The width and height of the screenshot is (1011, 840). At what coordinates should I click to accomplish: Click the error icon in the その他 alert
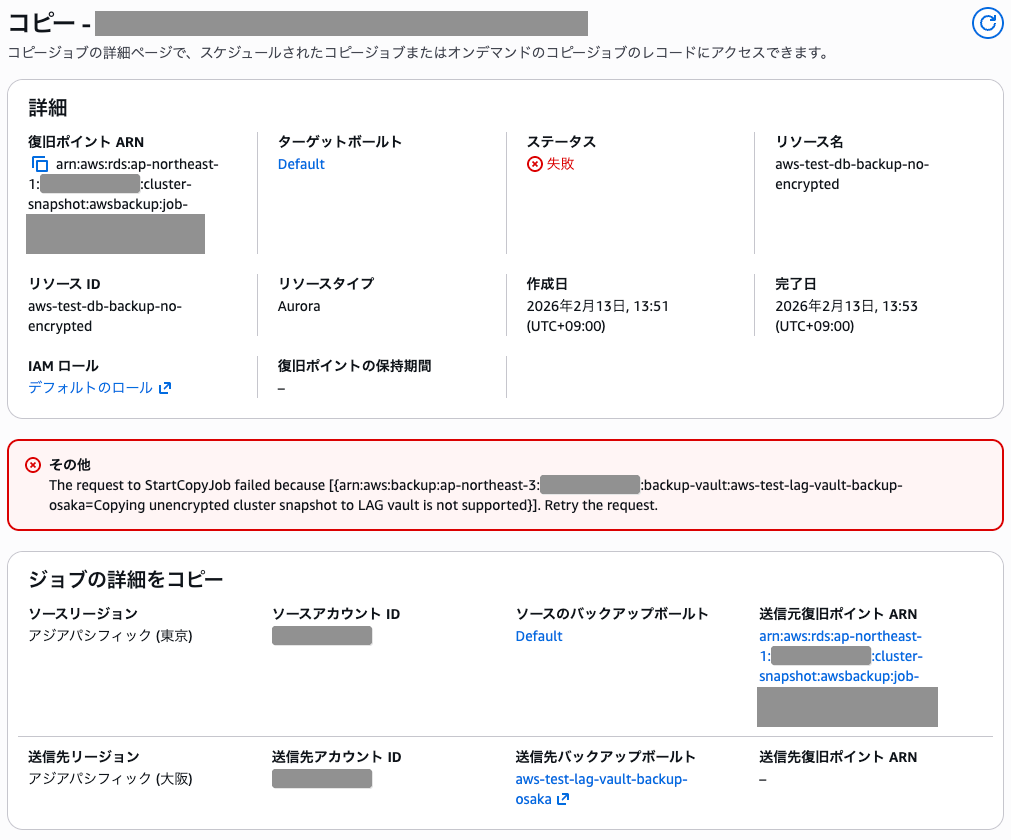point(35,463)
